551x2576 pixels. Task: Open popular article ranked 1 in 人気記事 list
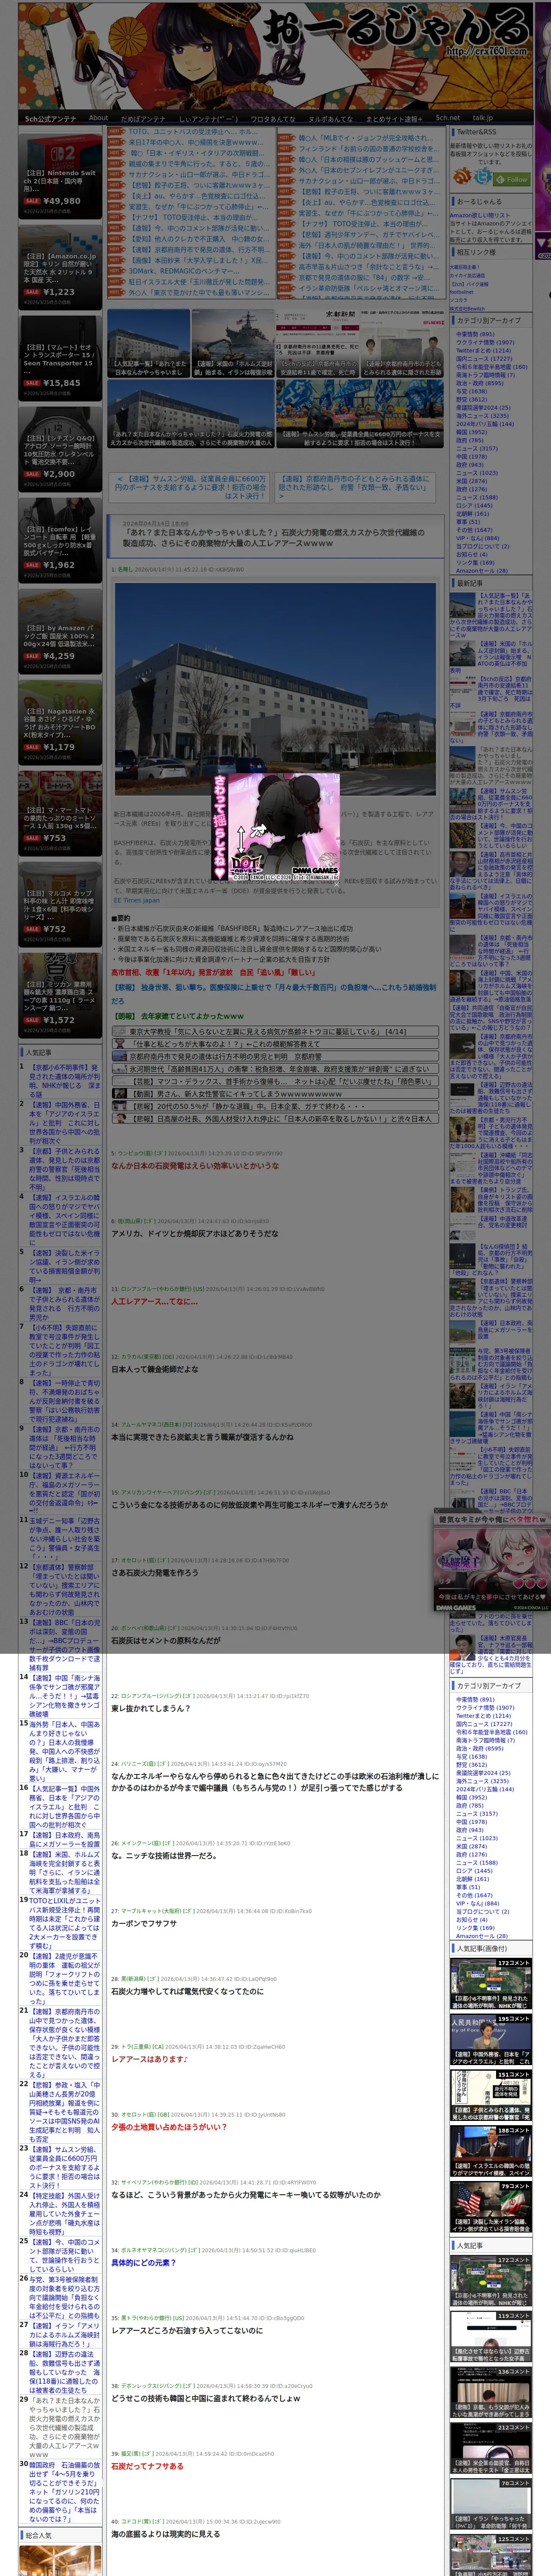pyautogui.click(x=64, y=1080)
